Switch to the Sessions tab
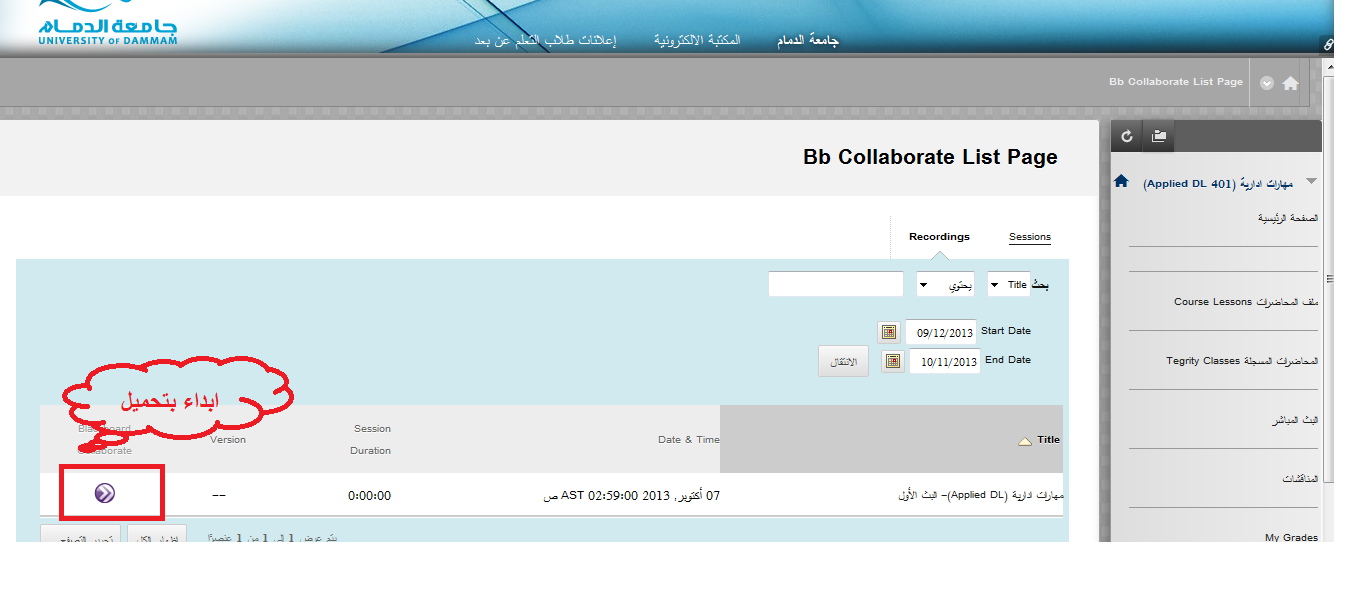The height and width of the screenshot is (615, 1360). pos(1030,237)
